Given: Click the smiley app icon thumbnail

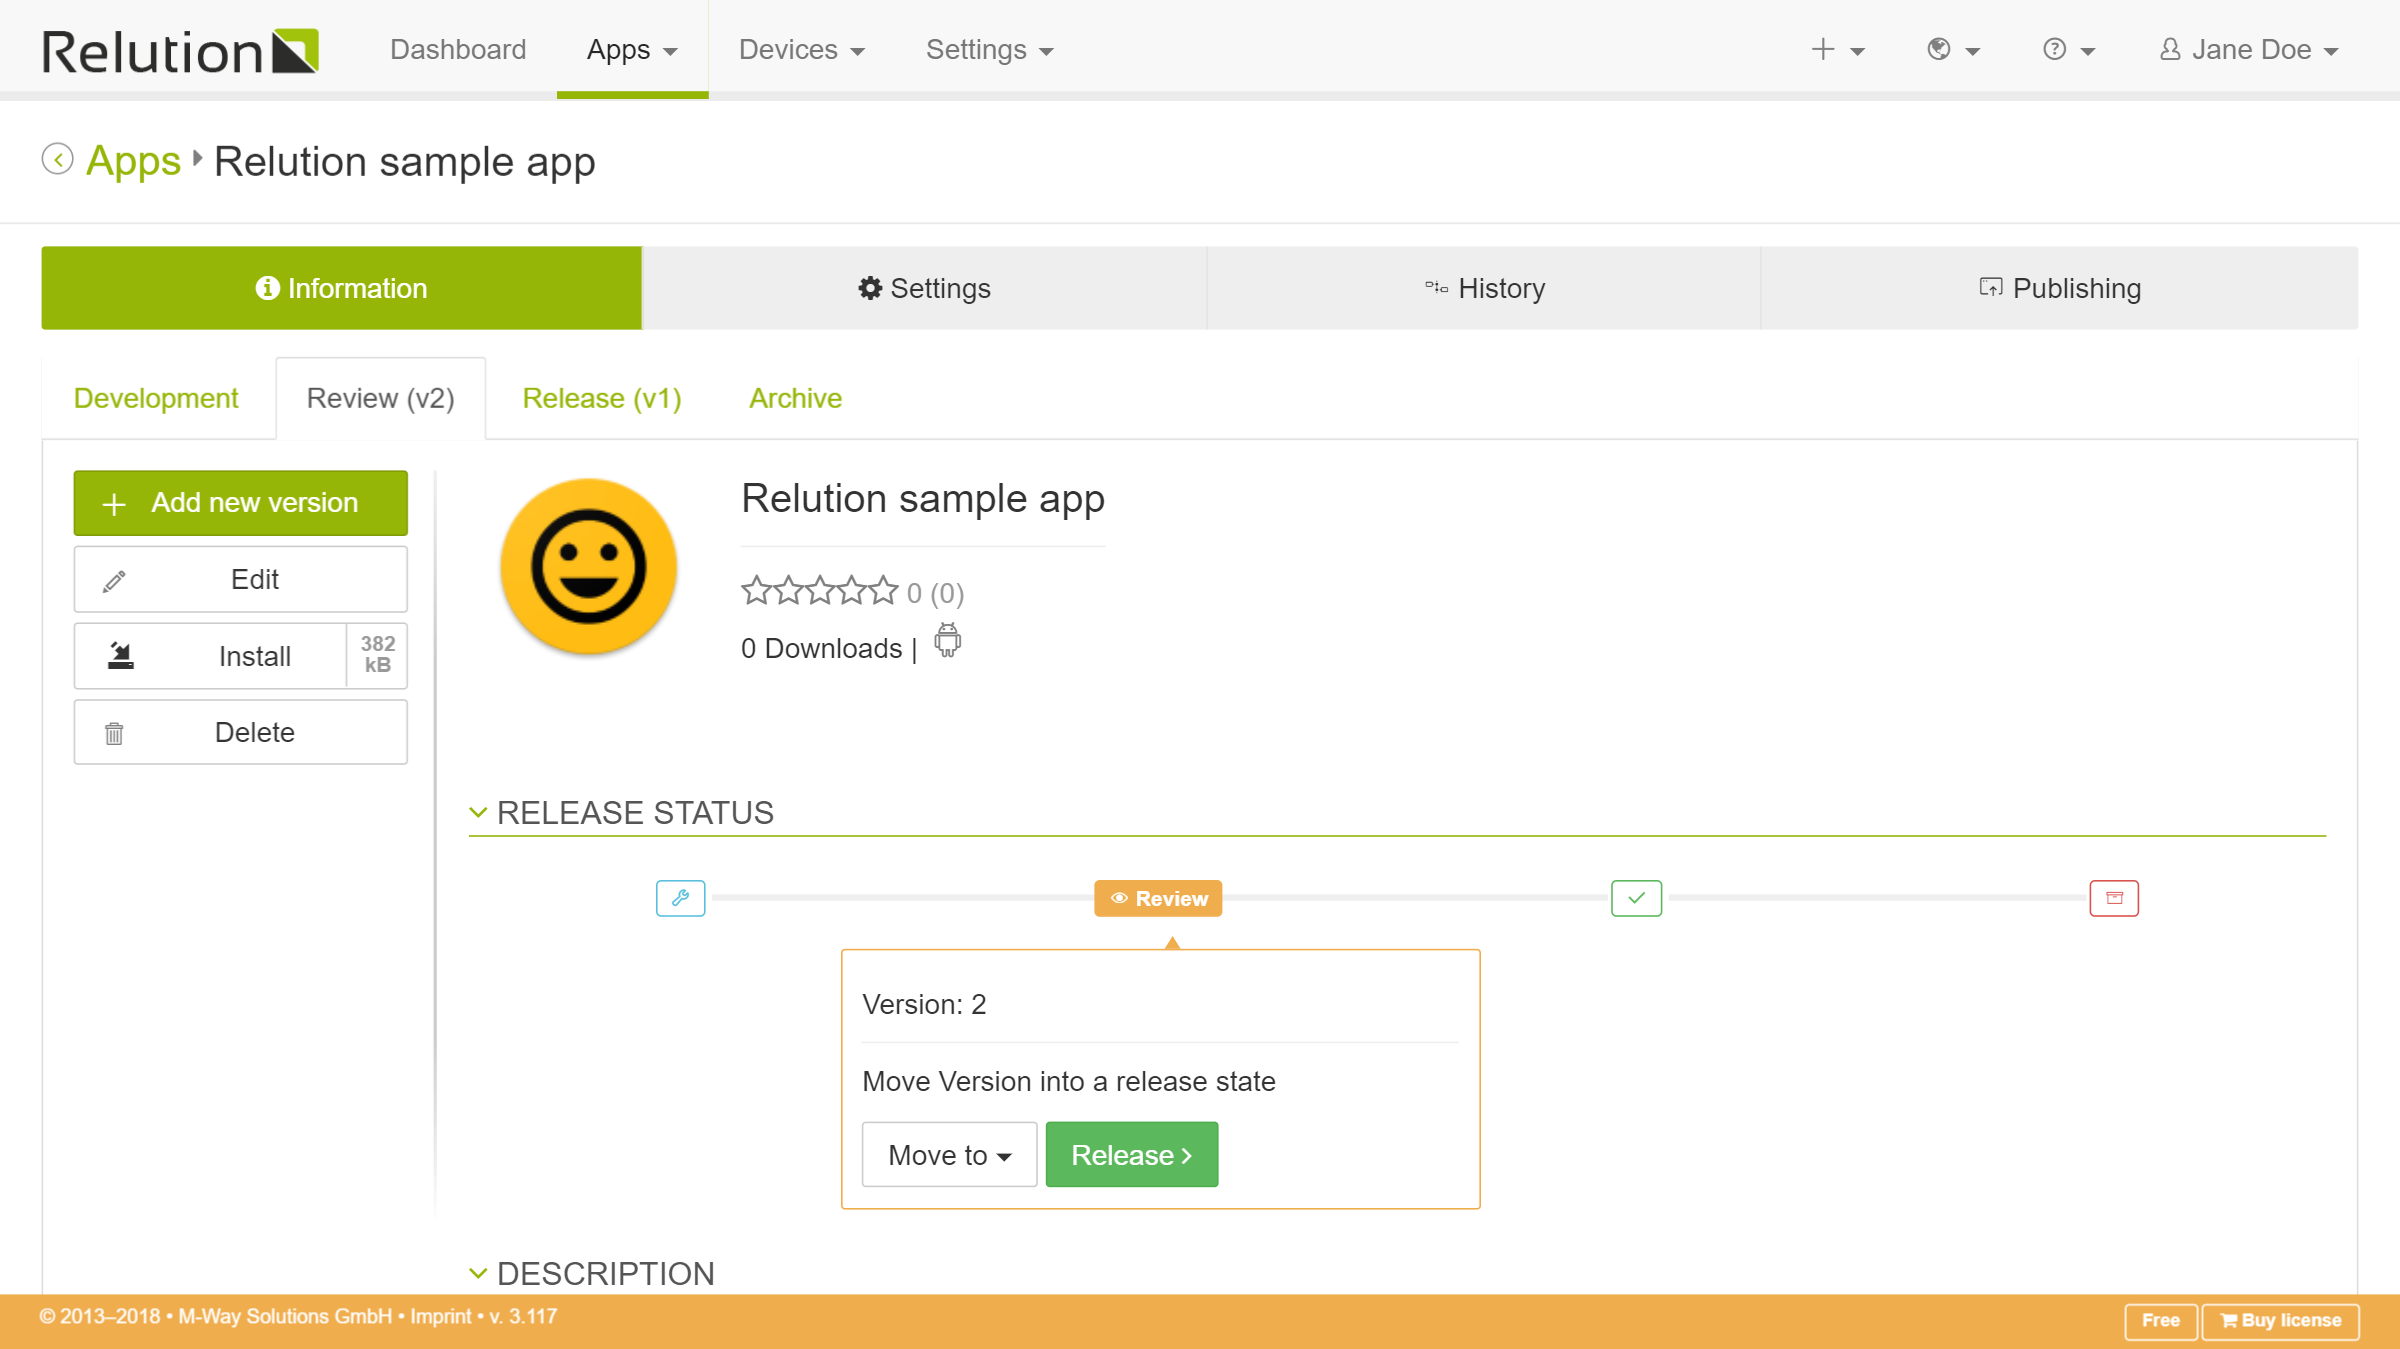Looking at the screenshot, I should (x=589, y=566).
